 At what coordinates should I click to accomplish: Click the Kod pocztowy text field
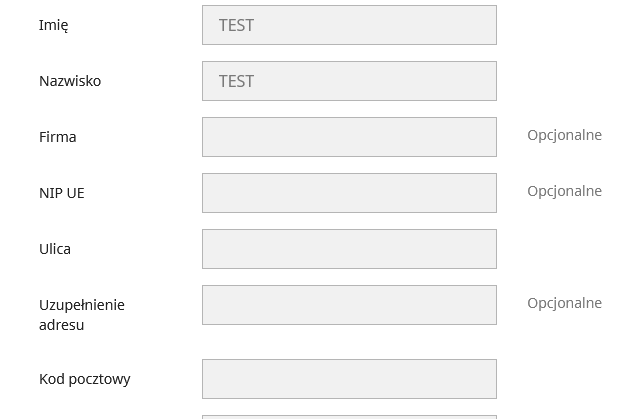pyautogui.click(x=349, y=379)
